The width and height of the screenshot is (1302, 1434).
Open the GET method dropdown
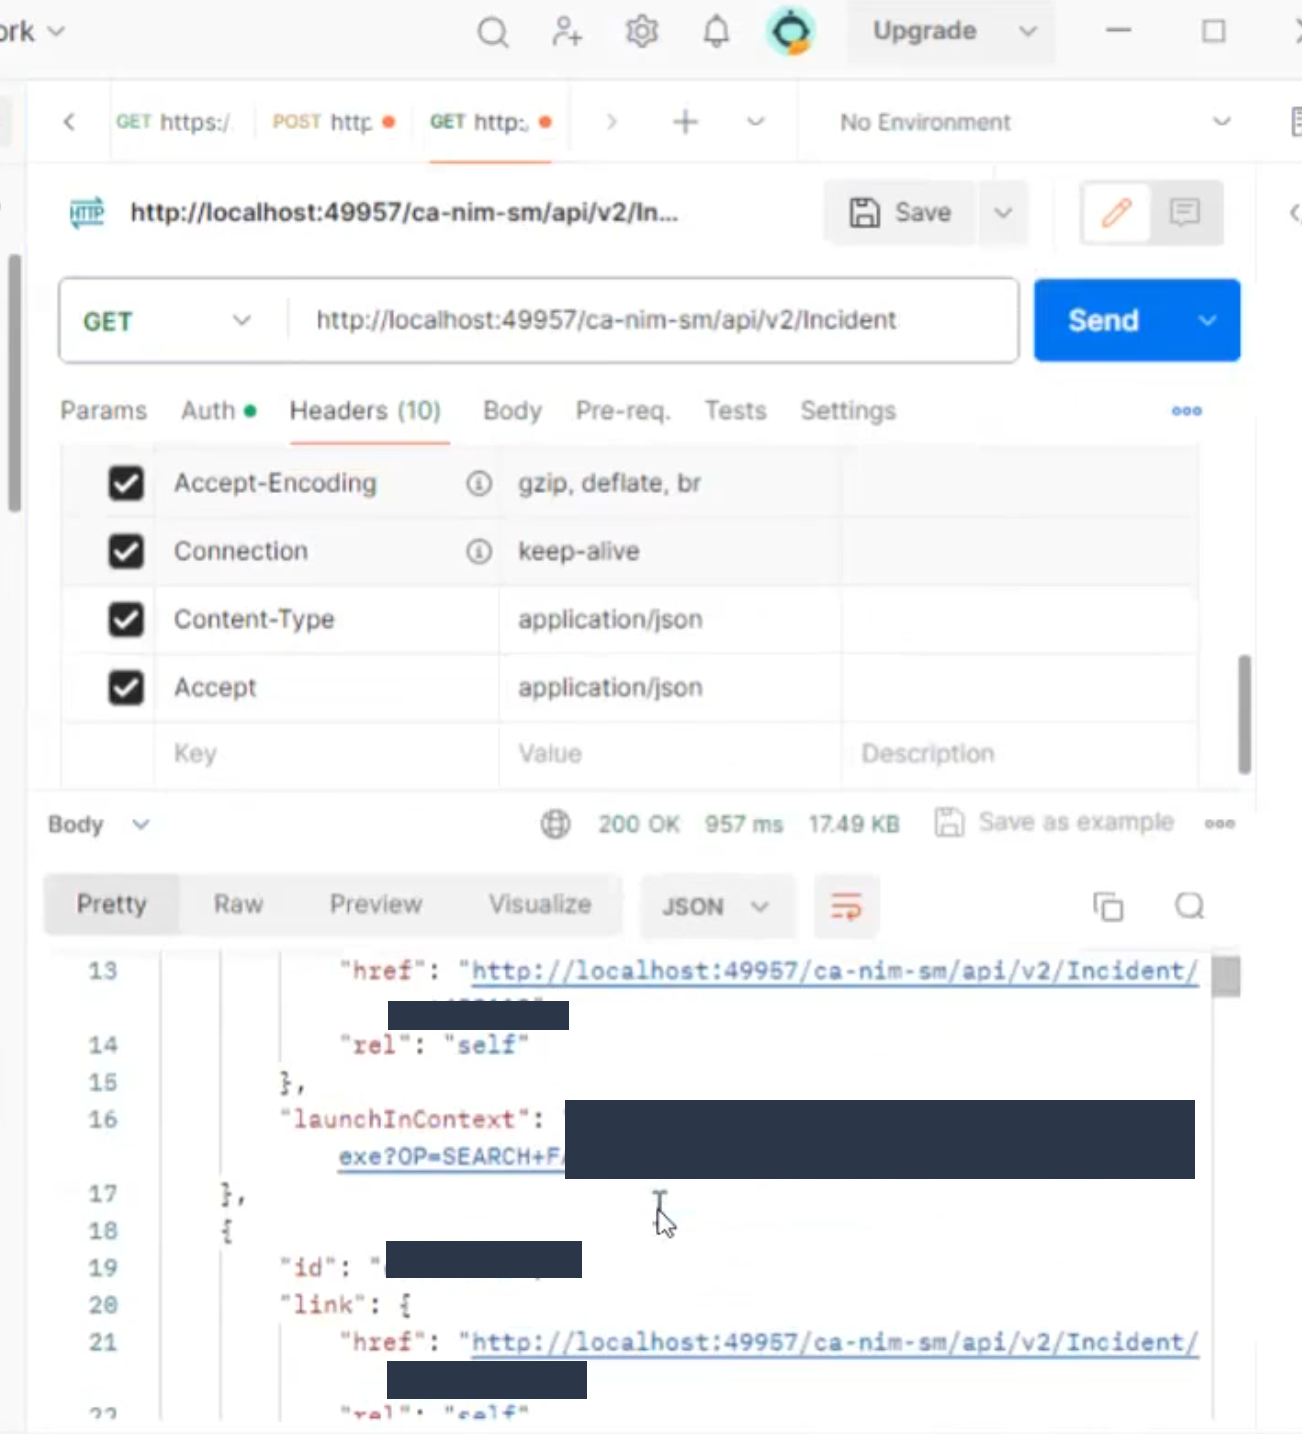point(168,321)
